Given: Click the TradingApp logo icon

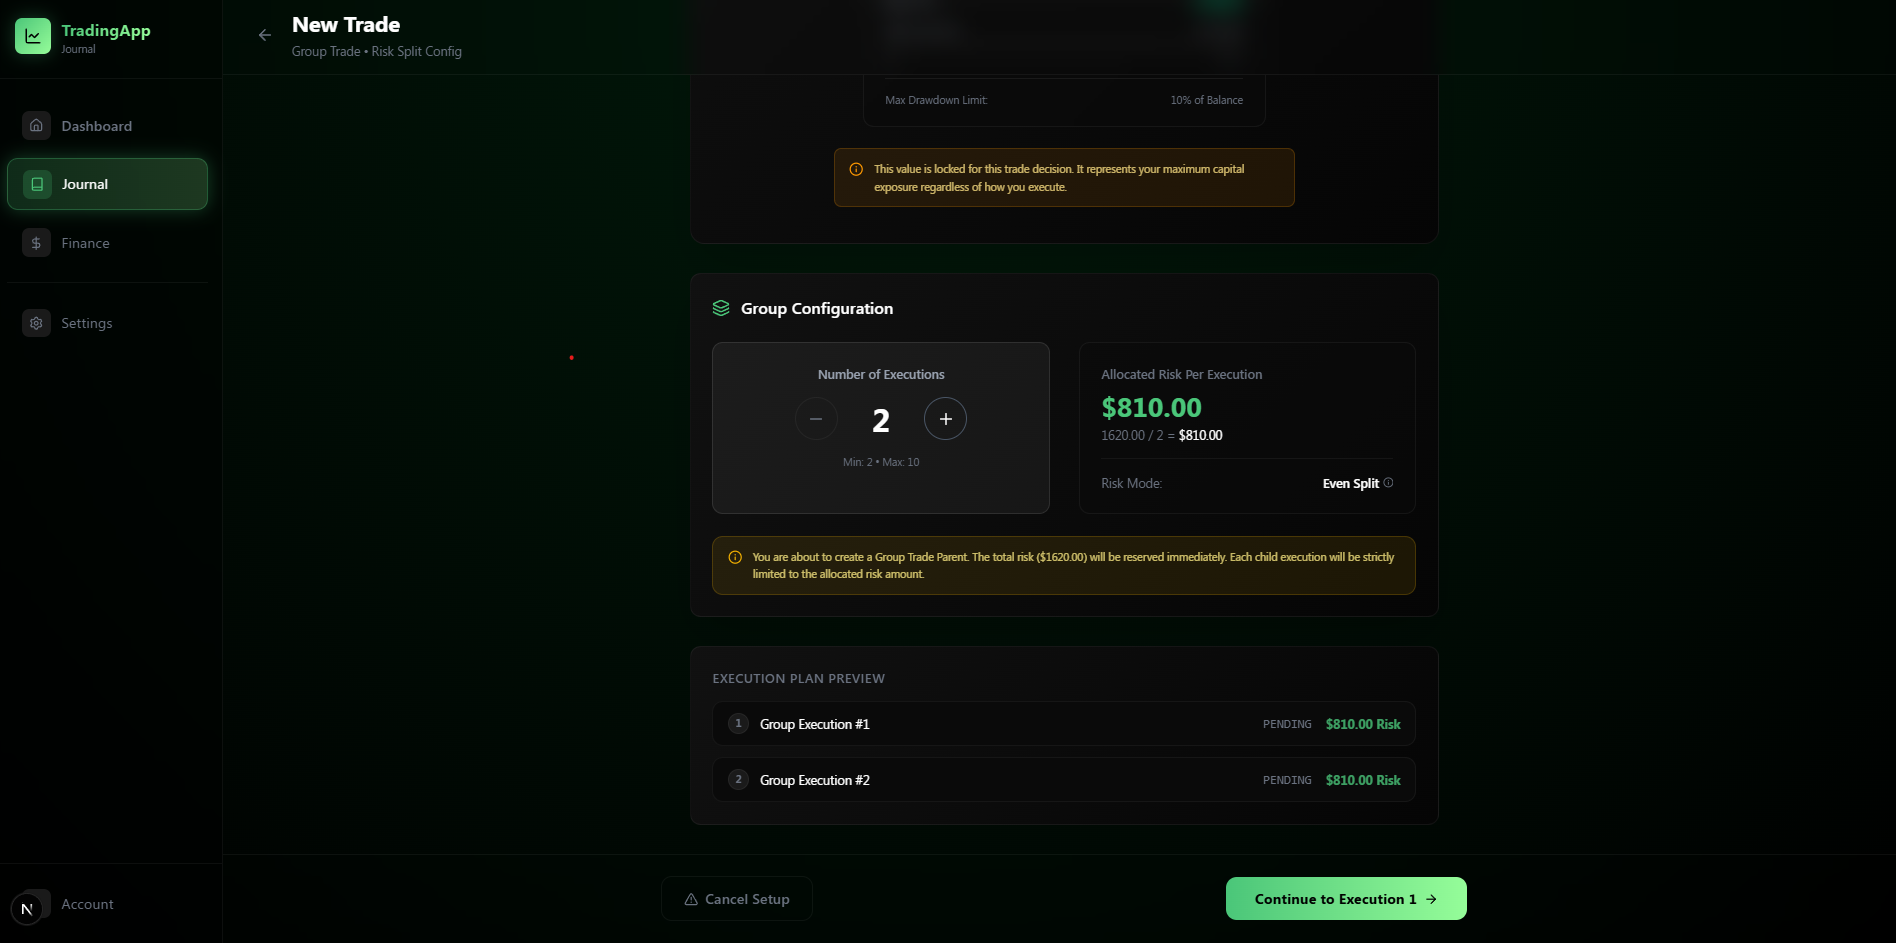Looking at the screenshot, I should pyautogui.click(x=33, y=36).
